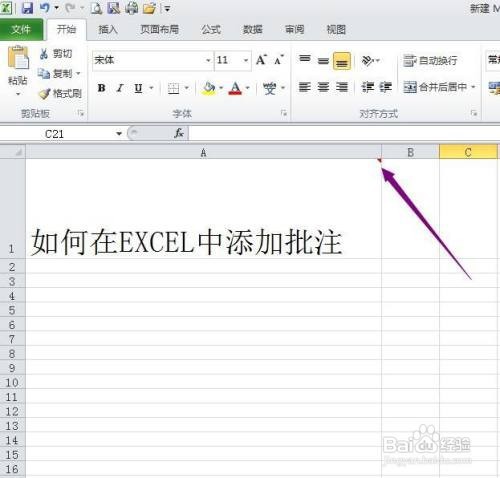500x478 pixels.
Task: Toggle Underline formatting
Action: [138, 88]
